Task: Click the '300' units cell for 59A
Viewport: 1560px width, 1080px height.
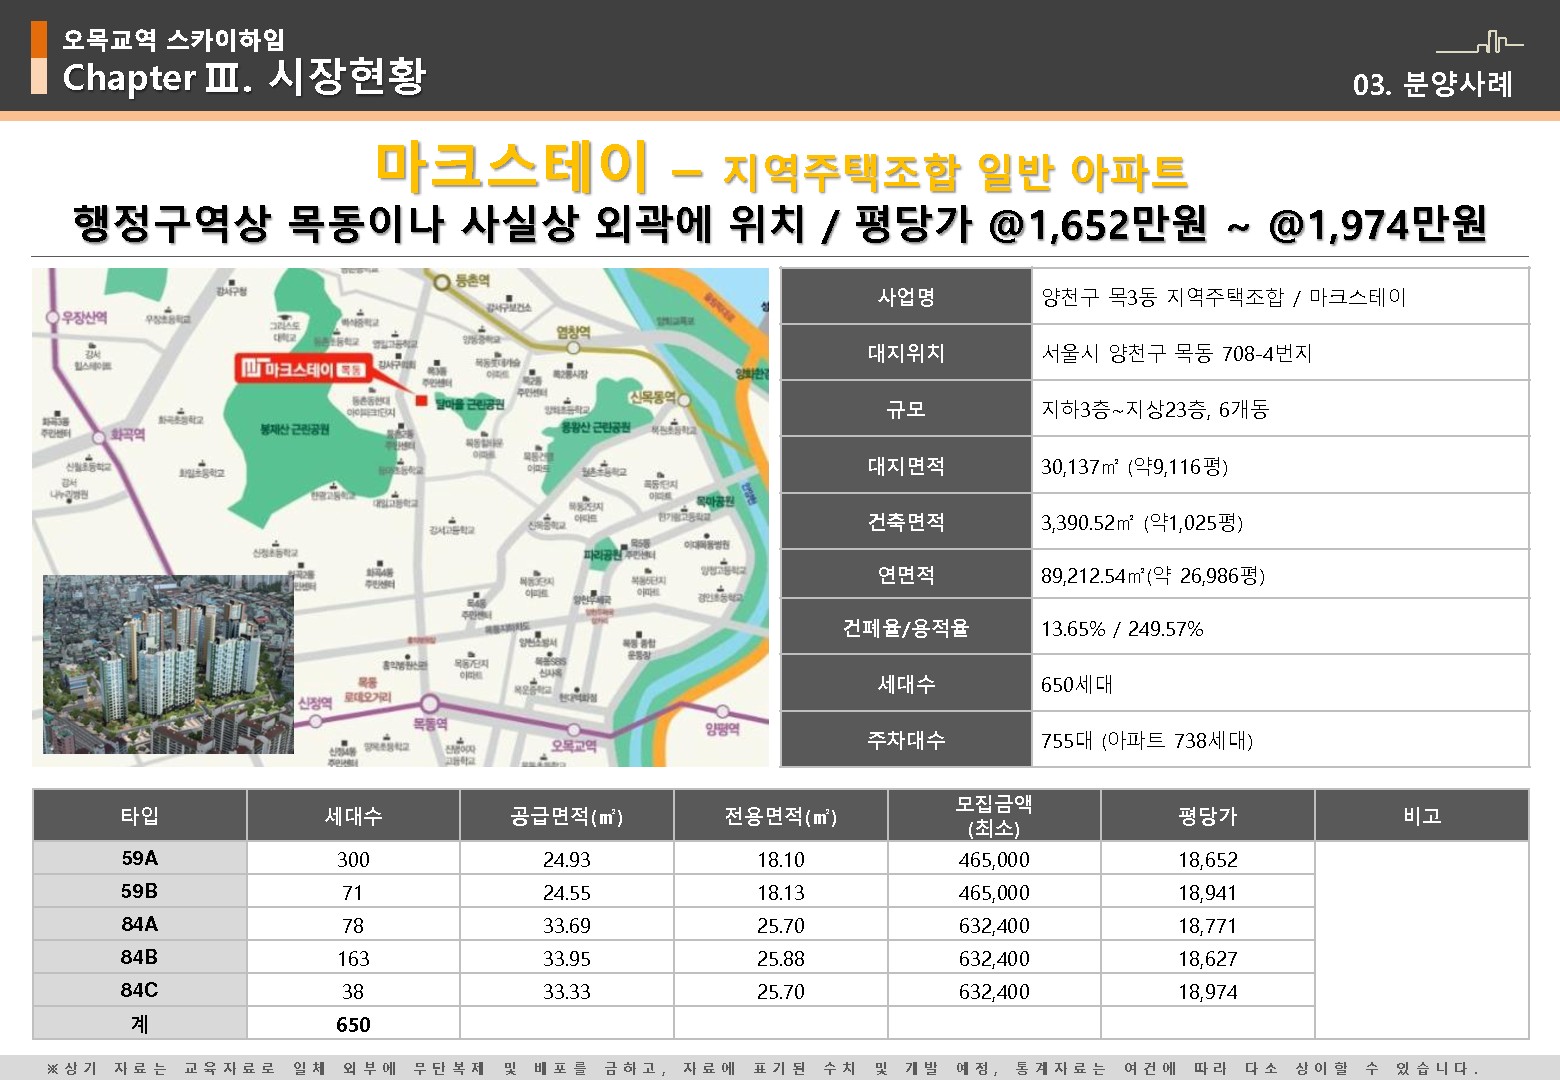Action: pyautogui.click(x=353, y=859)
